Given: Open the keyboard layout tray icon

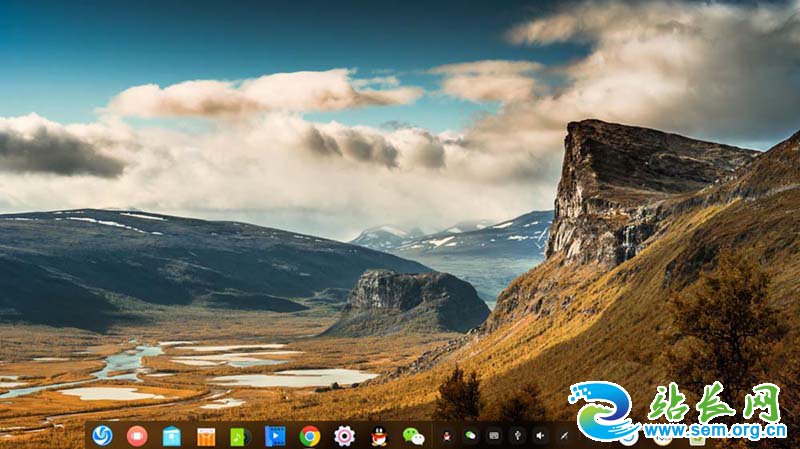Looking at the screenshot, I should click(x=493, y=435).
